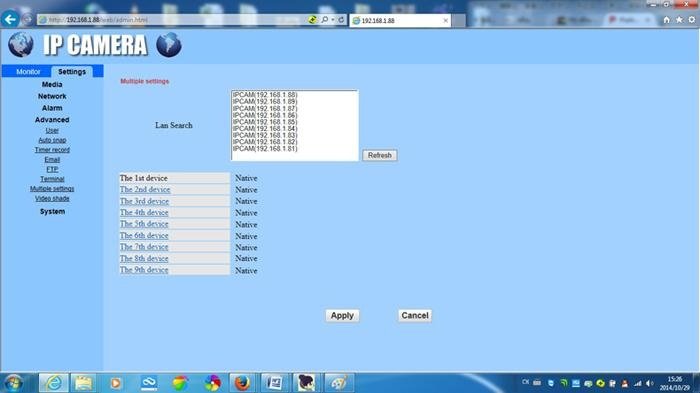Open favorites star icon

pos(679,20)
